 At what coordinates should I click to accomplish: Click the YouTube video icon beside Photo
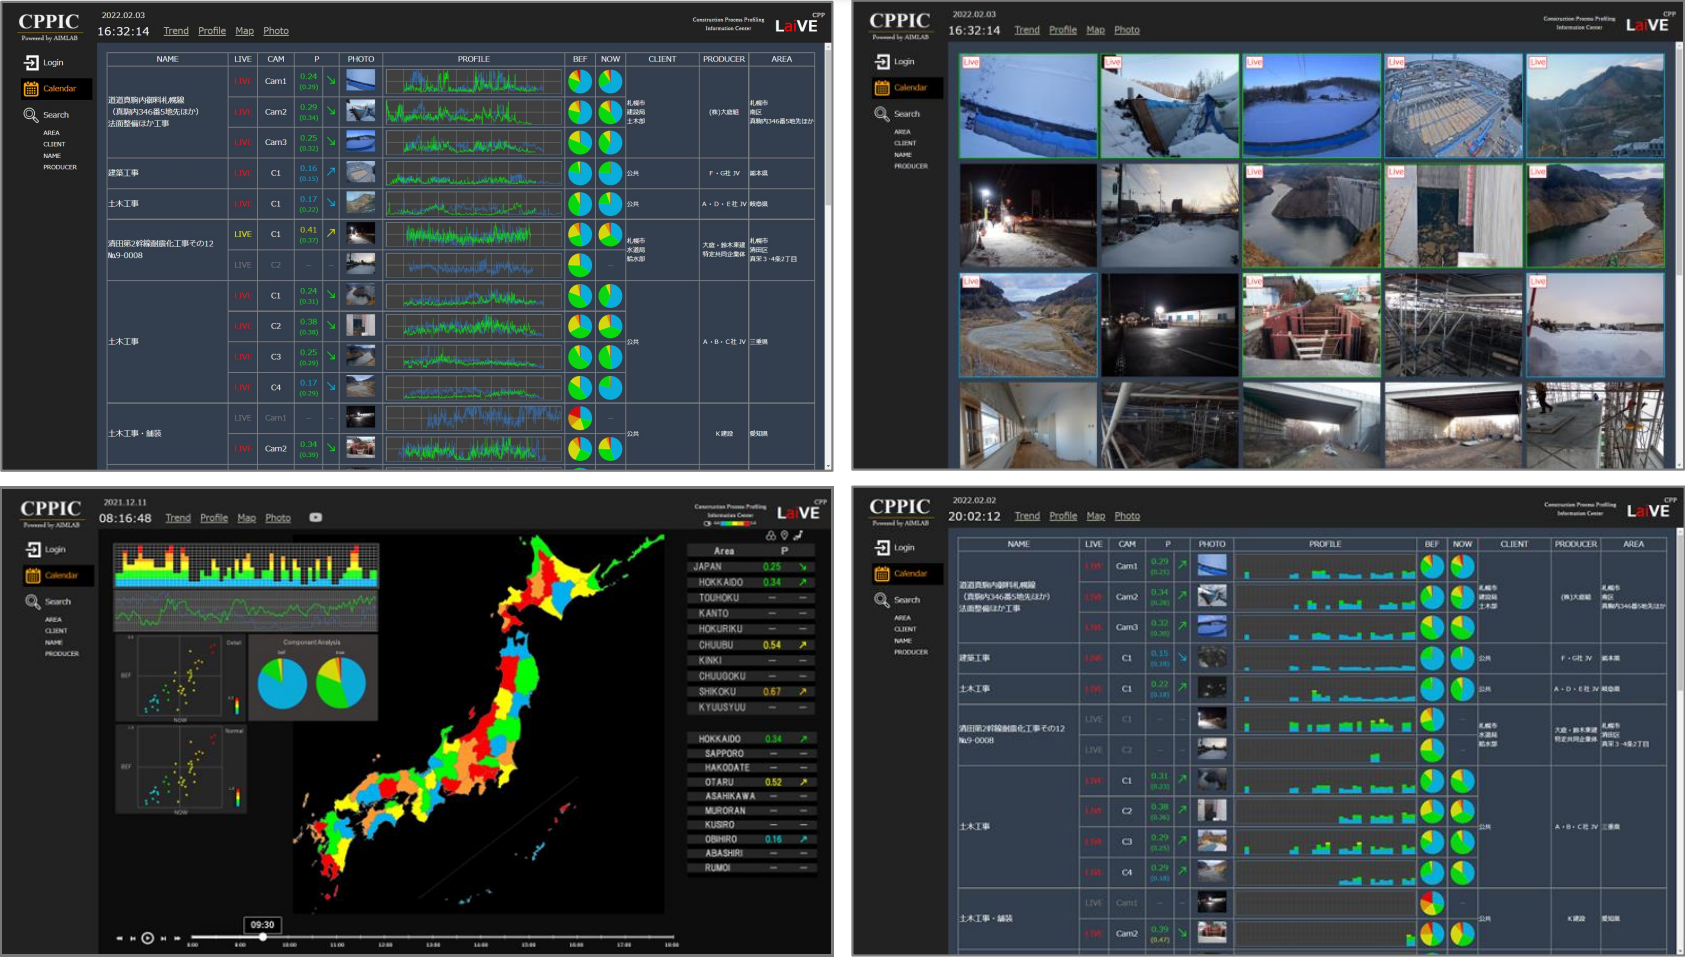pos(315,518)
